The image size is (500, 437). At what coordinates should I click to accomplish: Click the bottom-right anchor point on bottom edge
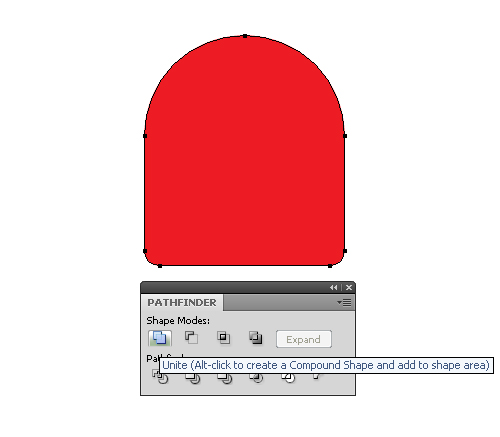pos(330,266)
